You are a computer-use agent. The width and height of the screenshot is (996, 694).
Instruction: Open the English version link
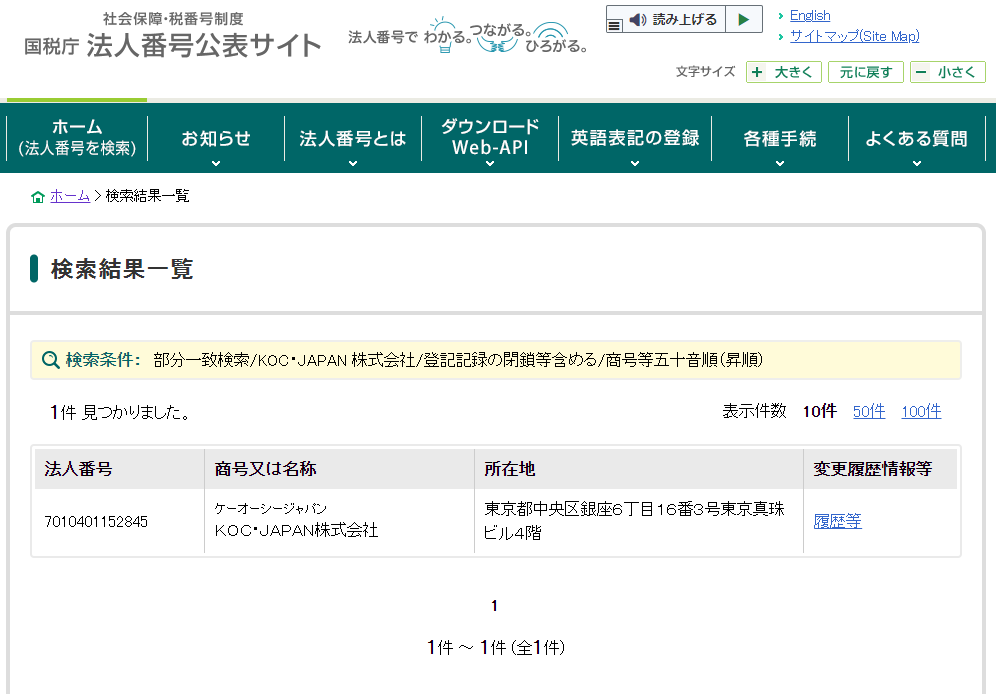point(810,16)
